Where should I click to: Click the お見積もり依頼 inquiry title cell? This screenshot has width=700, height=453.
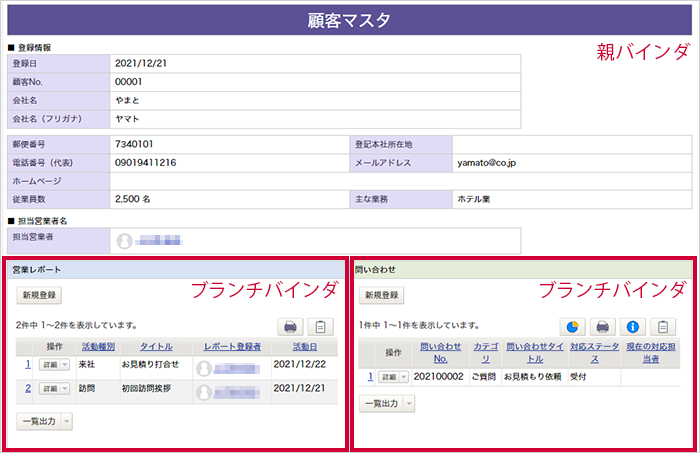[x=533, y=377]
